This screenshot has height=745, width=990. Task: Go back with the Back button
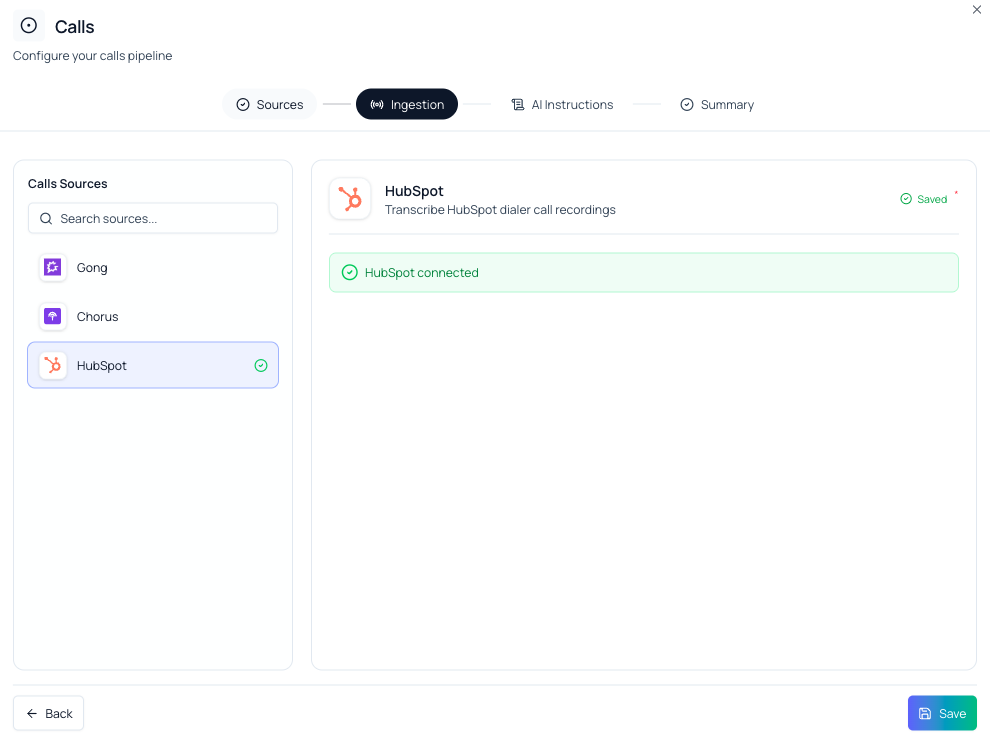(49, 713)
